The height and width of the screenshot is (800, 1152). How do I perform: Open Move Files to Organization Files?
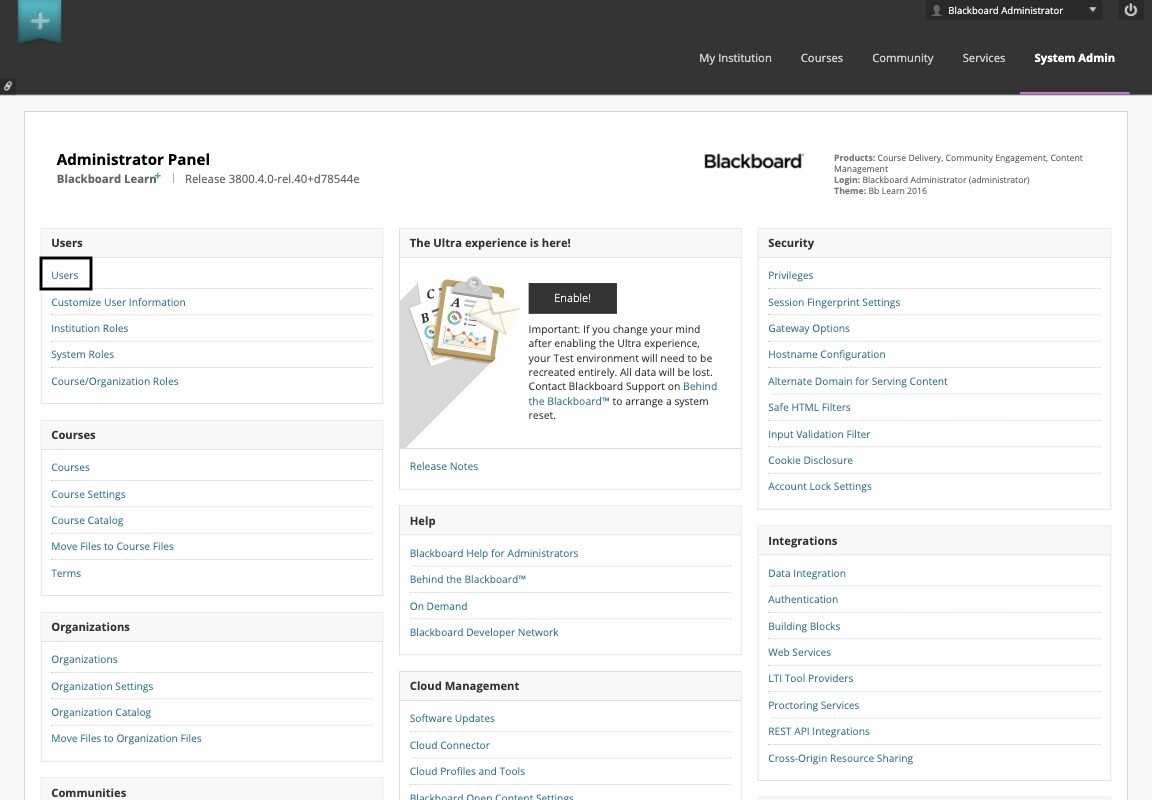pyautogui.click(x=126, y=738)
